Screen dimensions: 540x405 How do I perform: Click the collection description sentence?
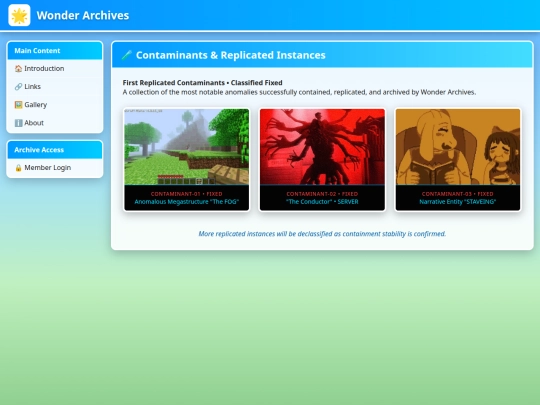[299, 92]
